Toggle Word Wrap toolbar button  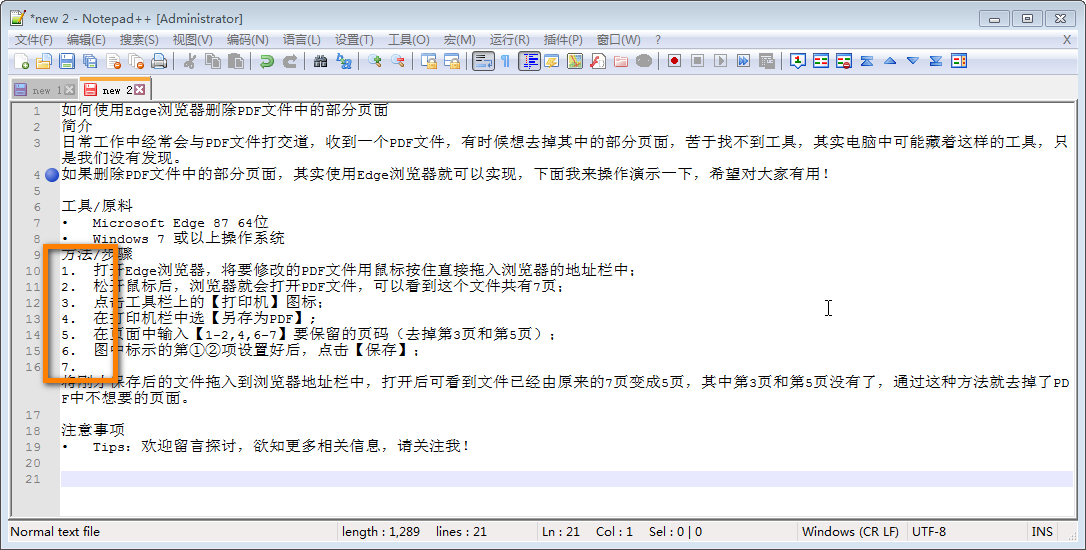point(483,61)
